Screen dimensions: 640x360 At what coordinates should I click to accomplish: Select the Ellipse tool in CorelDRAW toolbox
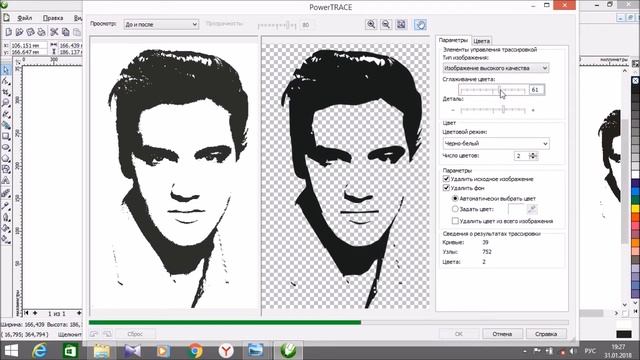[6, 147]
